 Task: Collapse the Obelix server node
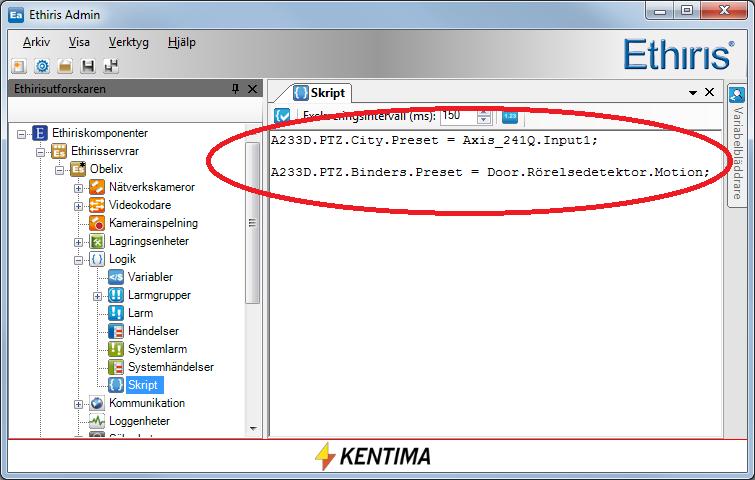(59, 170)
